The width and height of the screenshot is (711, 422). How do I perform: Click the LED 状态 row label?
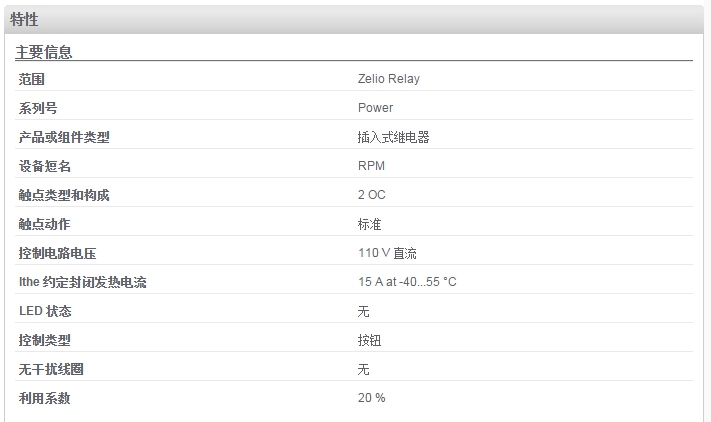(x=45, y=311)
